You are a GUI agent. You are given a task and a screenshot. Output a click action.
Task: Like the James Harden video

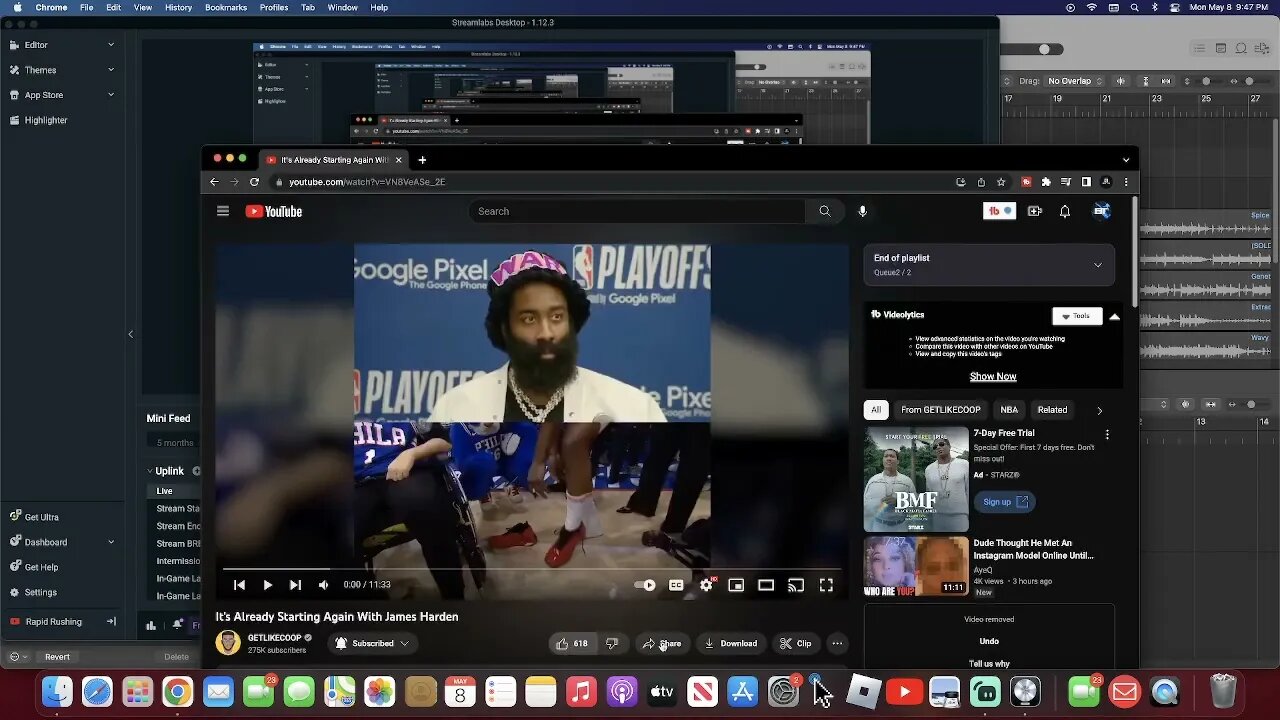[x=572, y=643]
